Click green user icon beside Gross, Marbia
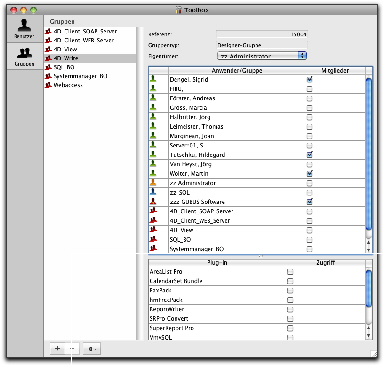The width and height of the screenshot is (387, 373). tap(153, 107)
